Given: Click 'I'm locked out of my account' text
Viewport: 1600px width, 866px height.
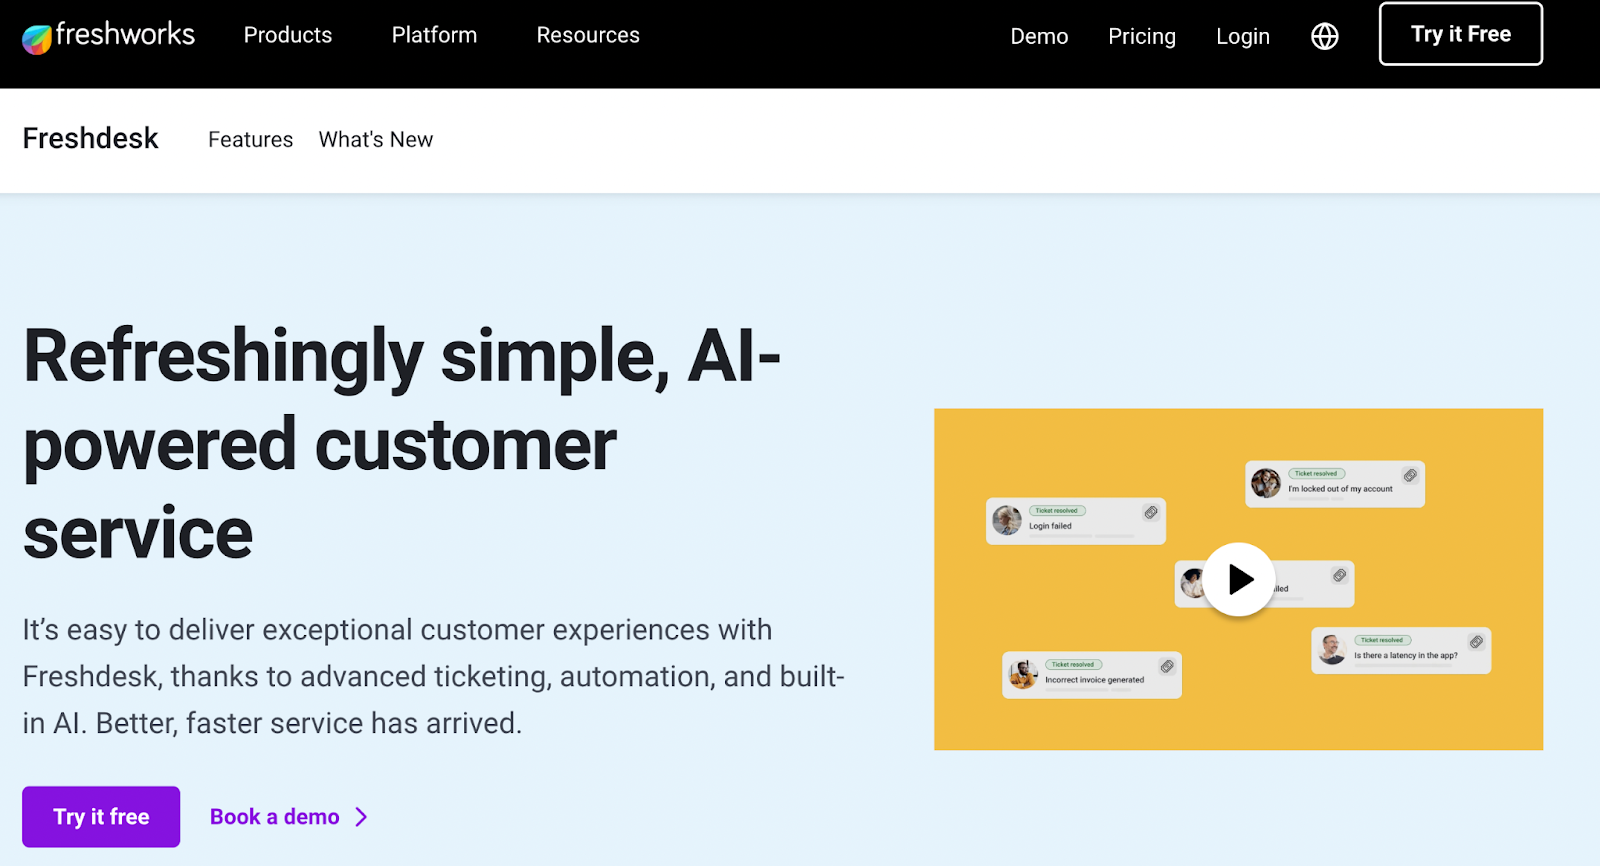Looking at the screenshot, I should [x=1340, y=489].
